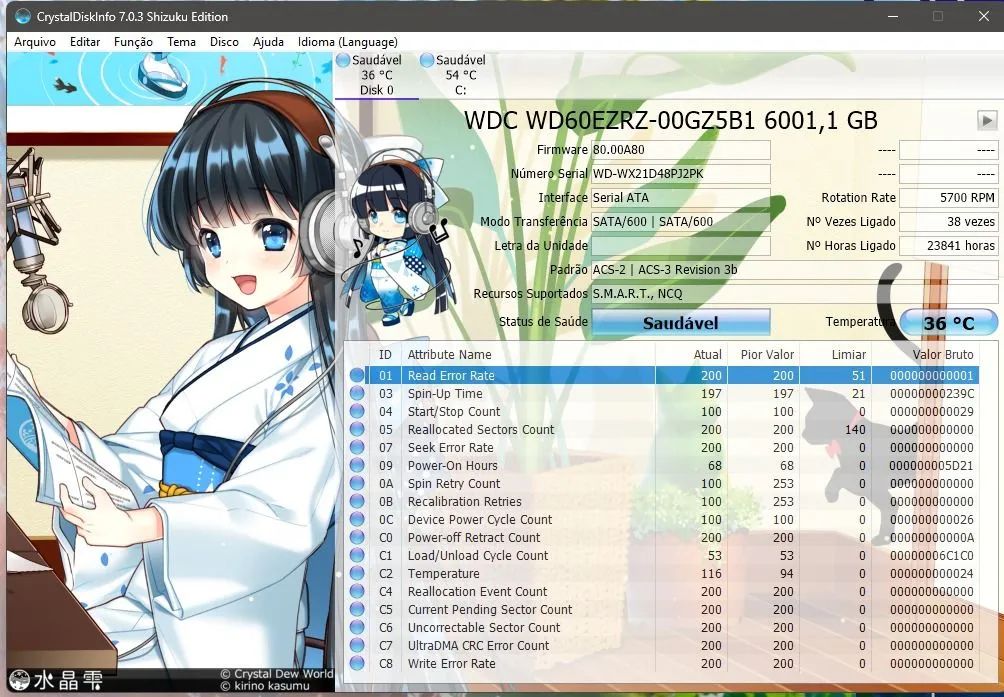The image size is (1004, 697).
Task: Click the CrystalDiskInfo title bar app icon
Action: click(22, 16)
